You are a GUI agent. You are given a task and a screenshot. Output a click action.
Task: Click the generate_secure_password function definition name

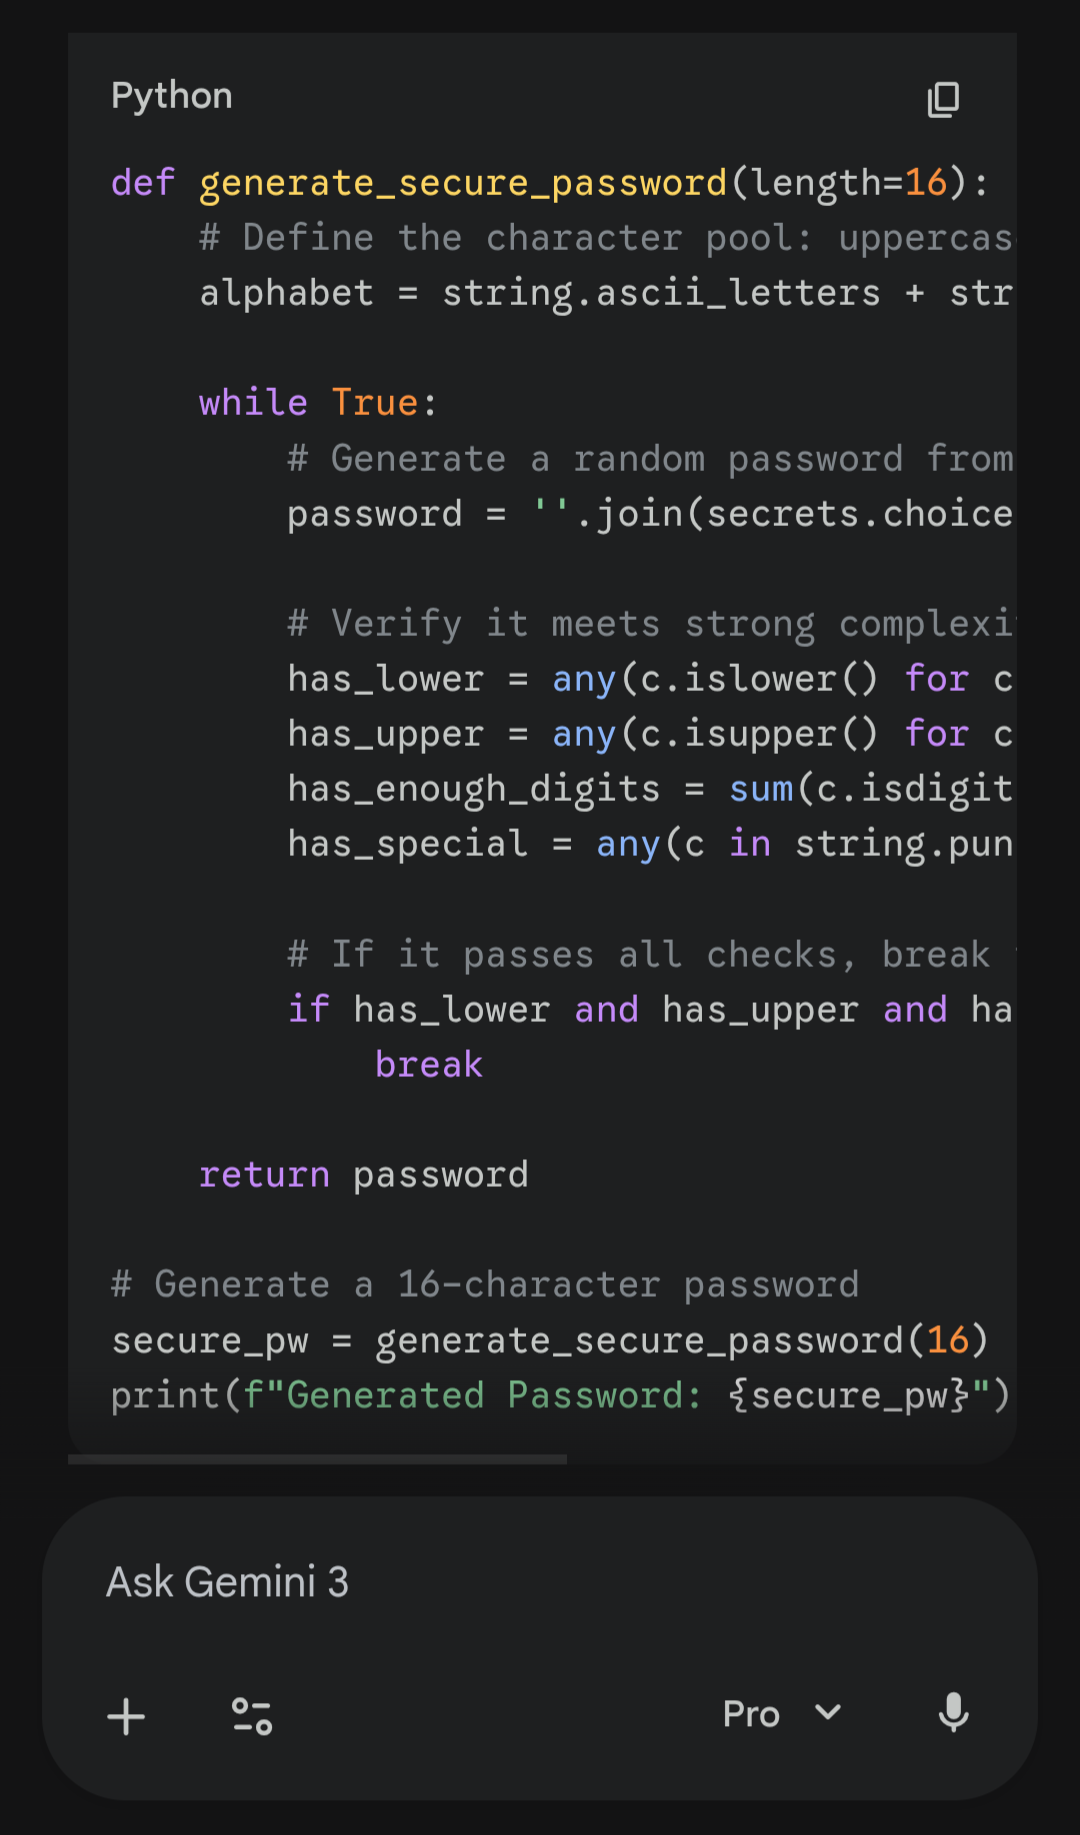463,183
